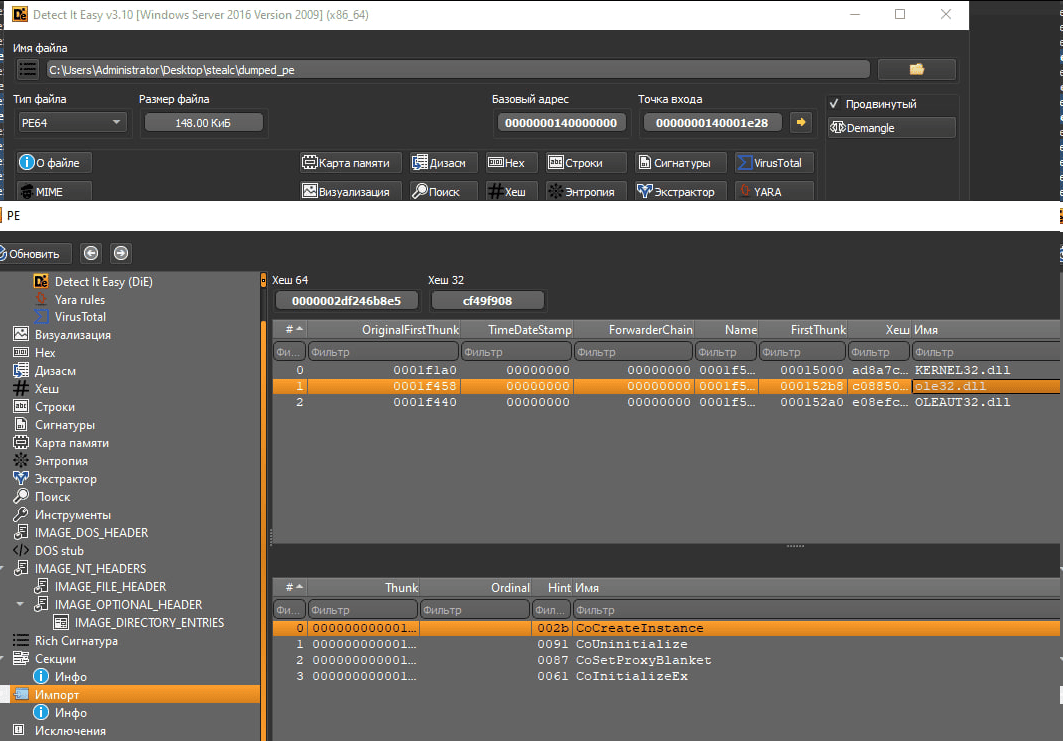Sort import table by # column header
This screenshot has width=1063, height=741.
click(289, 329)
